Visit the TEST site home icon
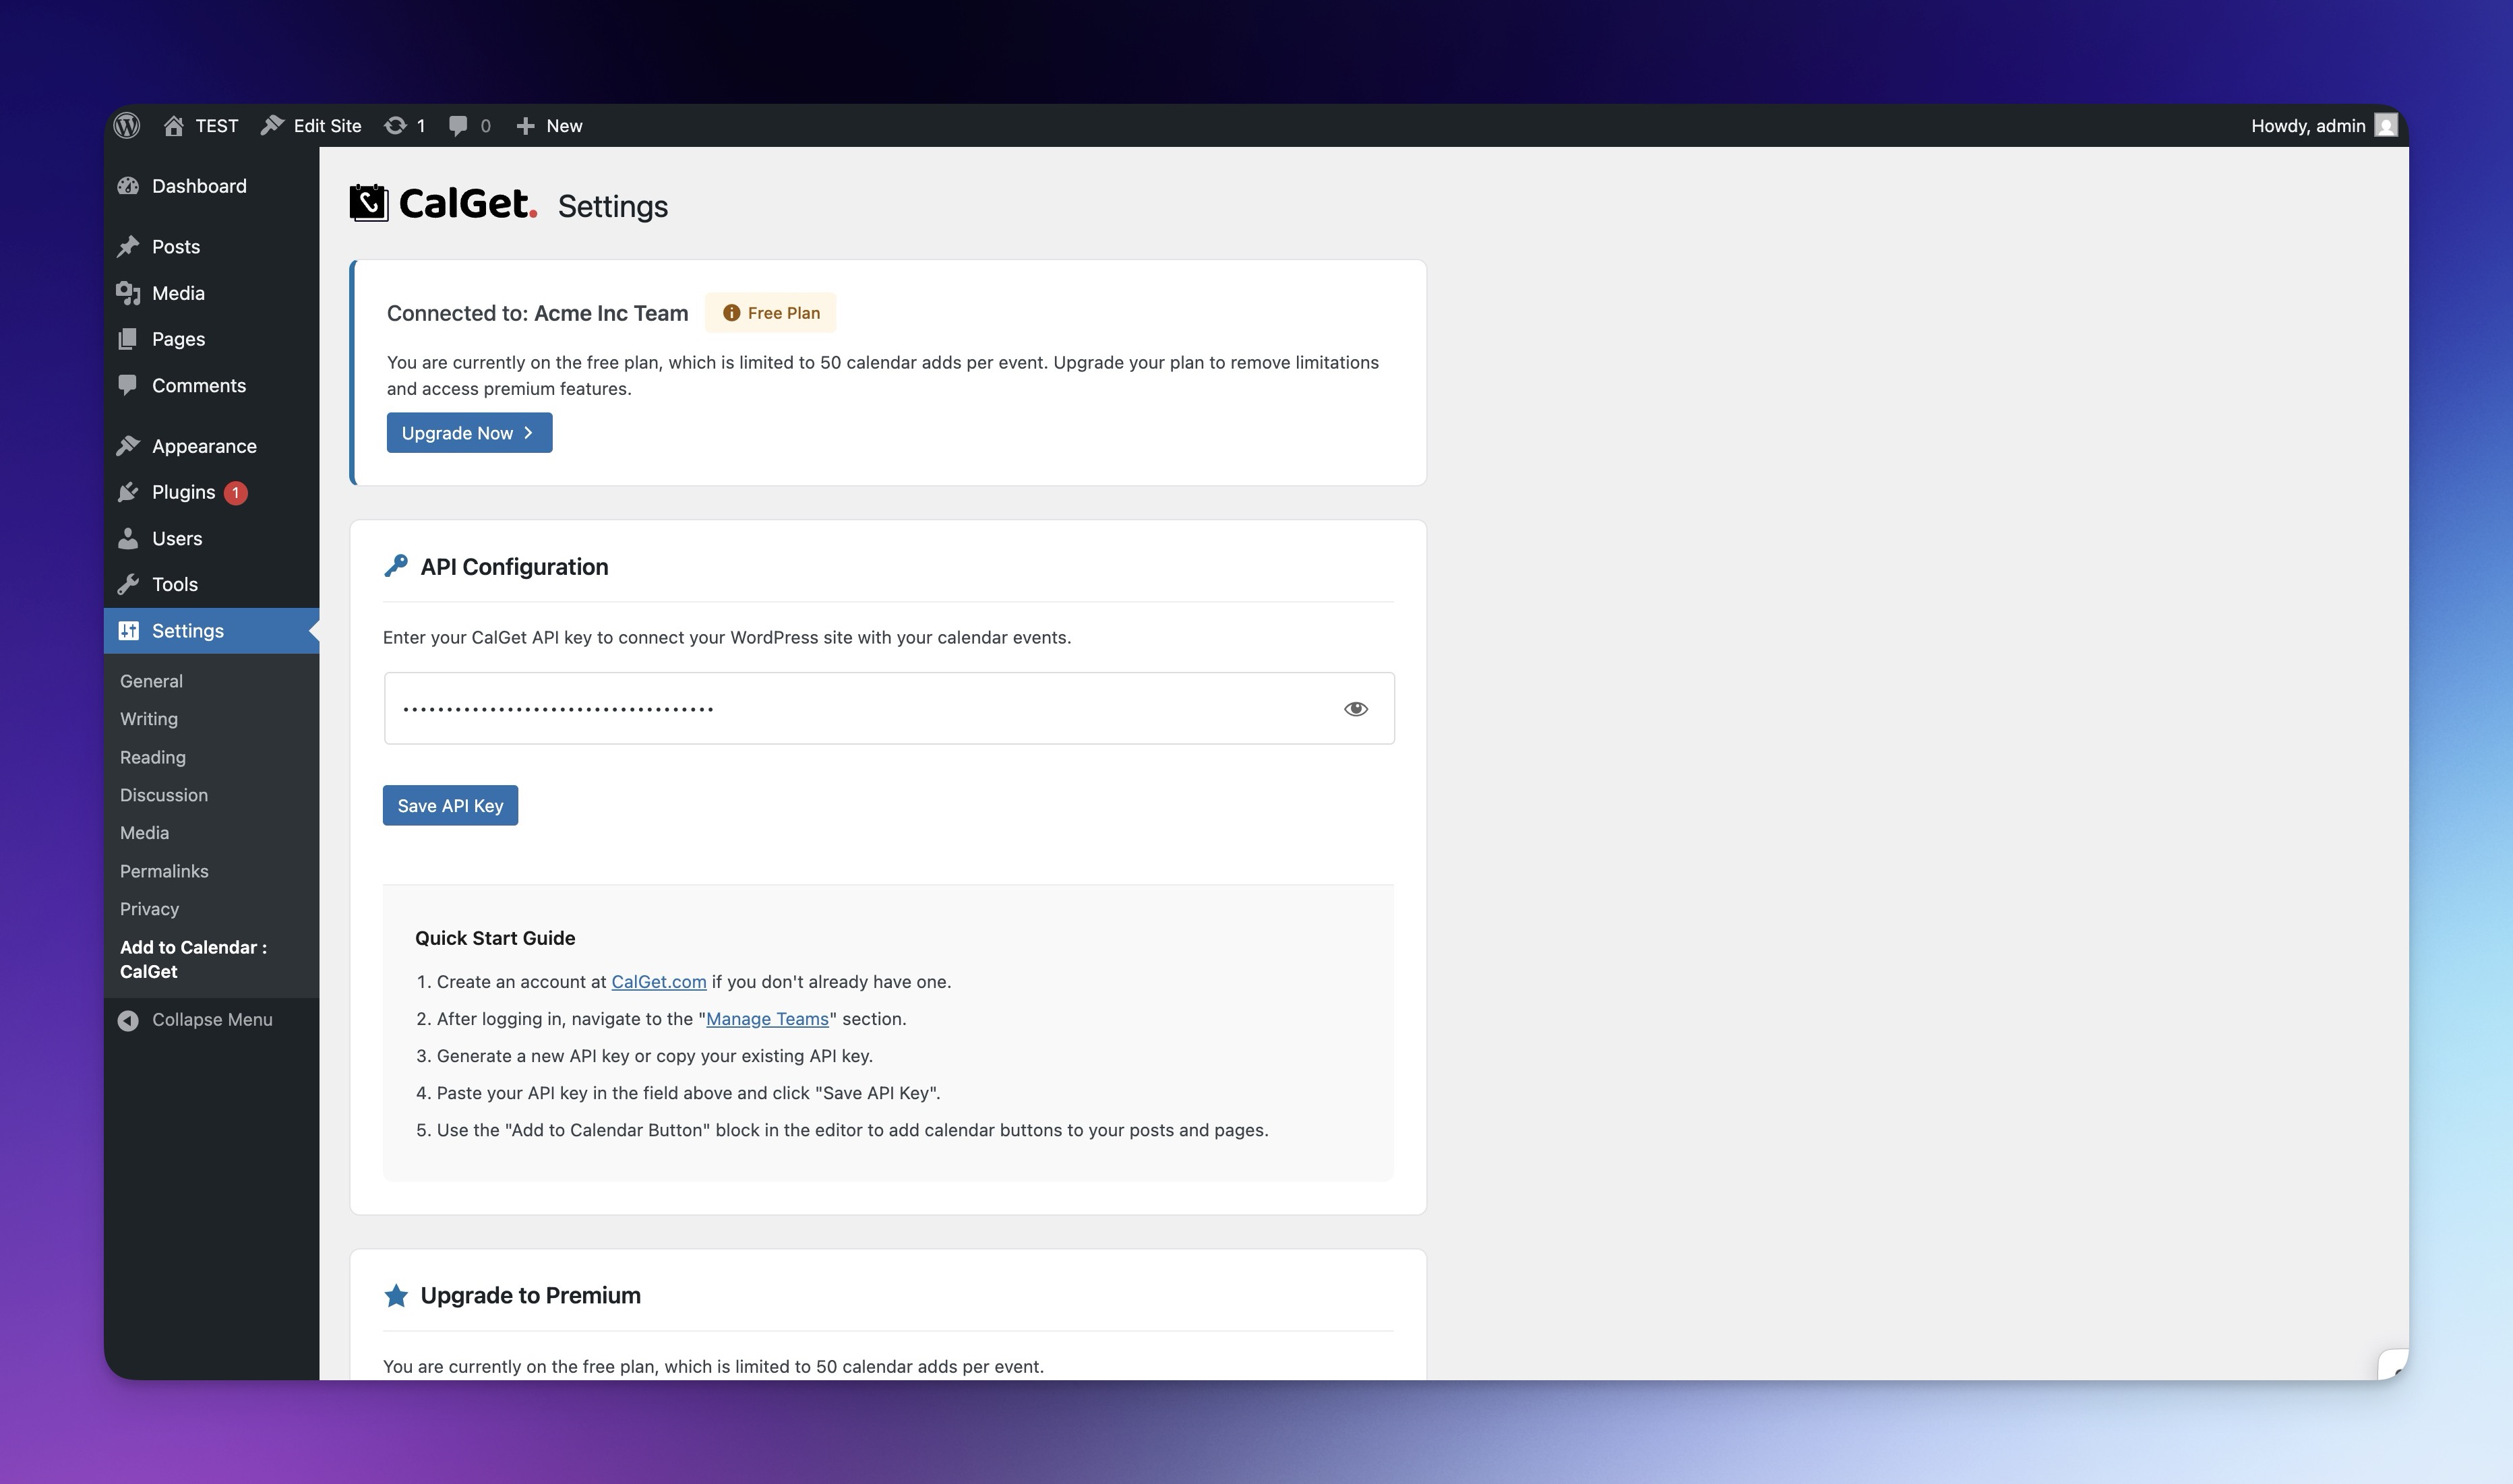 pyautogui.click(x=174, y=125)
